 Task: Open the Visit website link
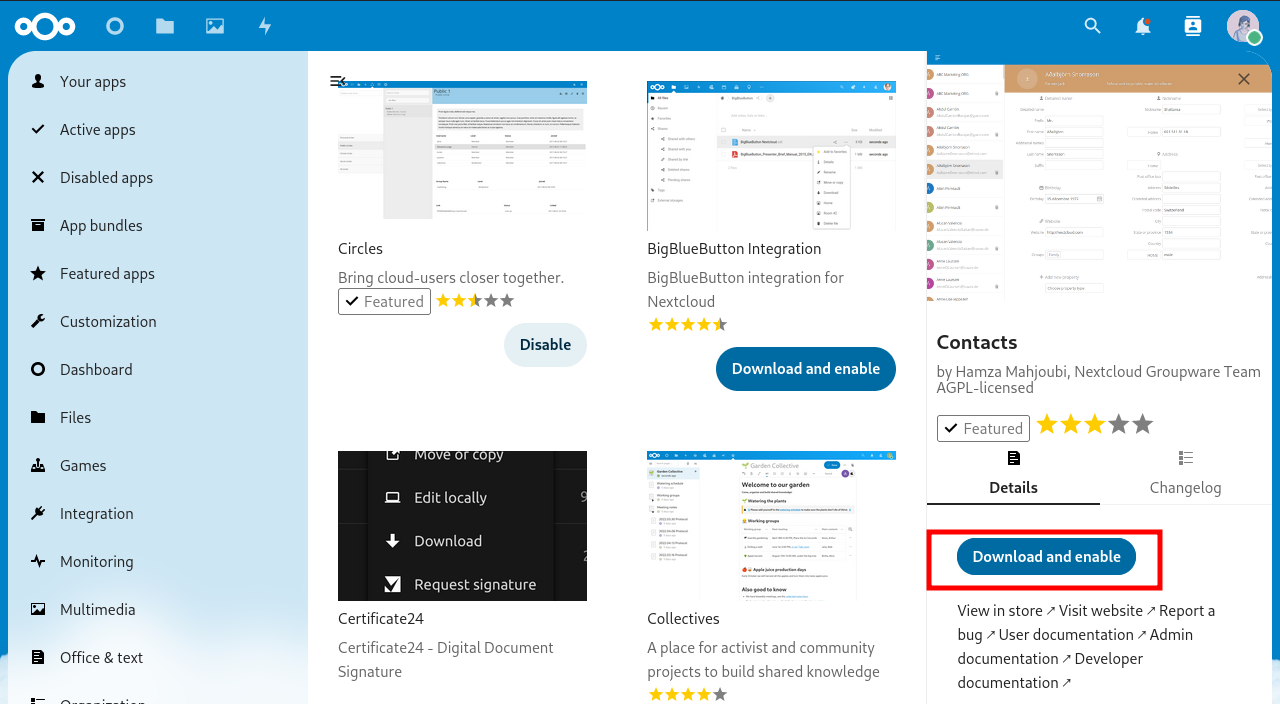[x=1107, y=611]
